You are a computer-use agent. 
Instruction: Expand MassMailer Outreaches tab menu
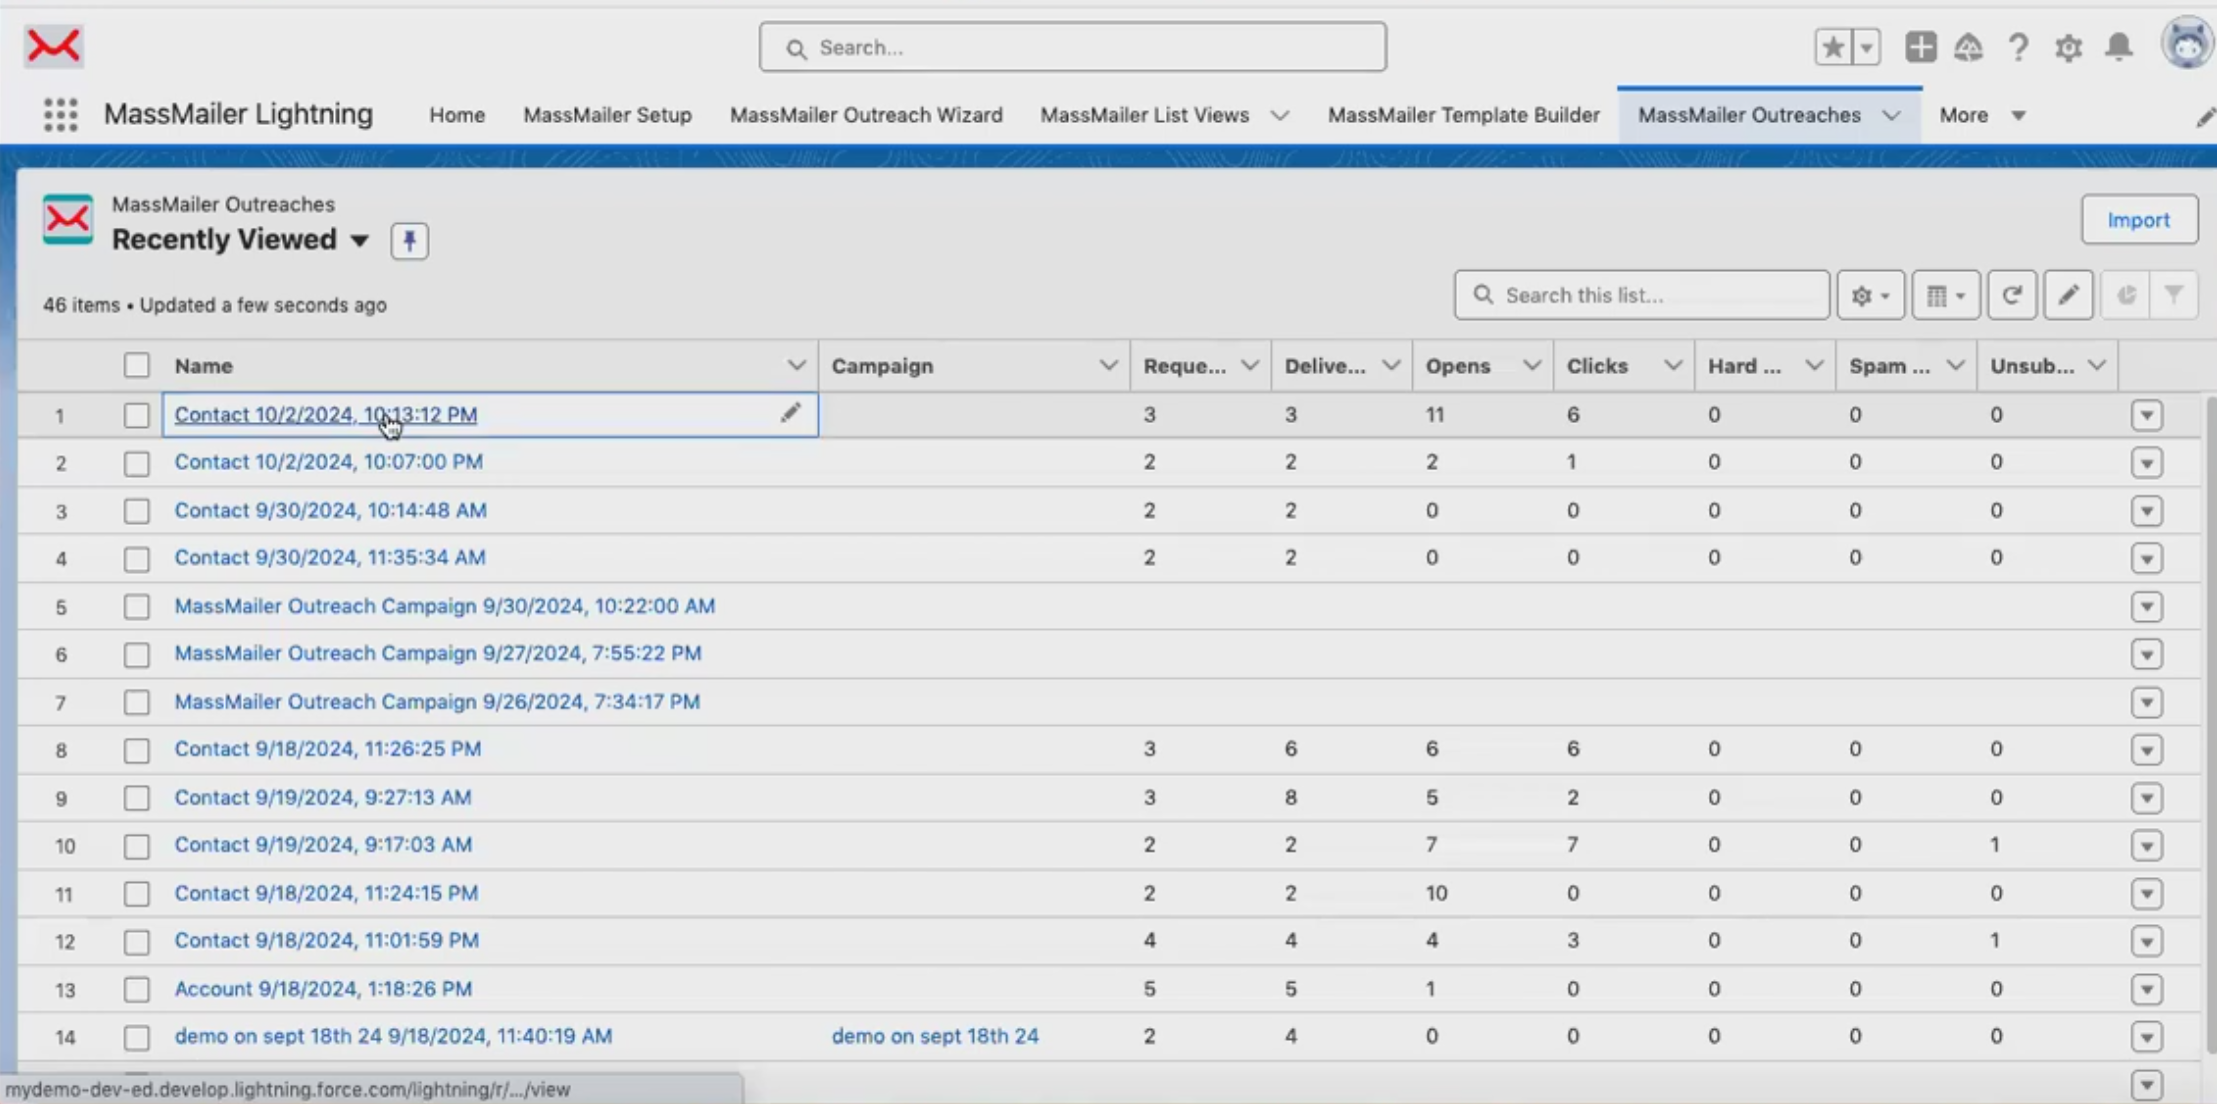tap(1891, 115)
